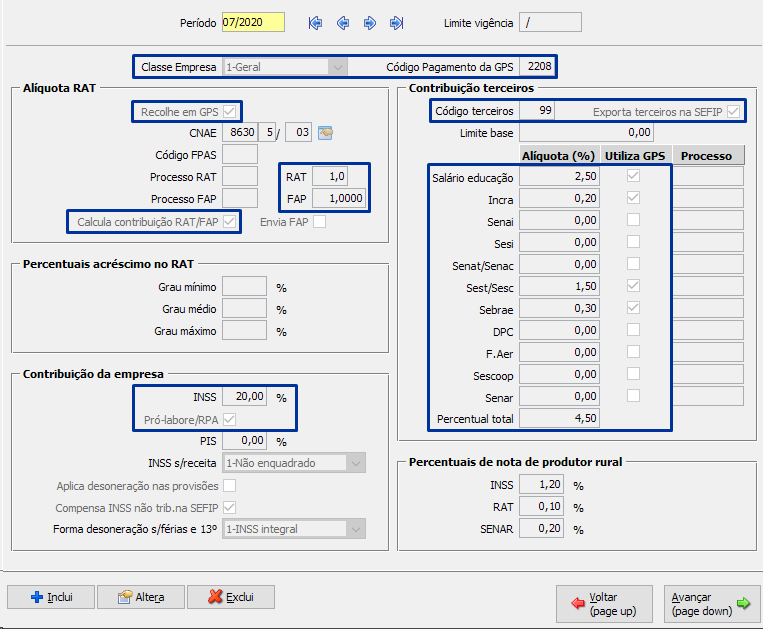Select the Código FPAS field

tap(239, 154)
